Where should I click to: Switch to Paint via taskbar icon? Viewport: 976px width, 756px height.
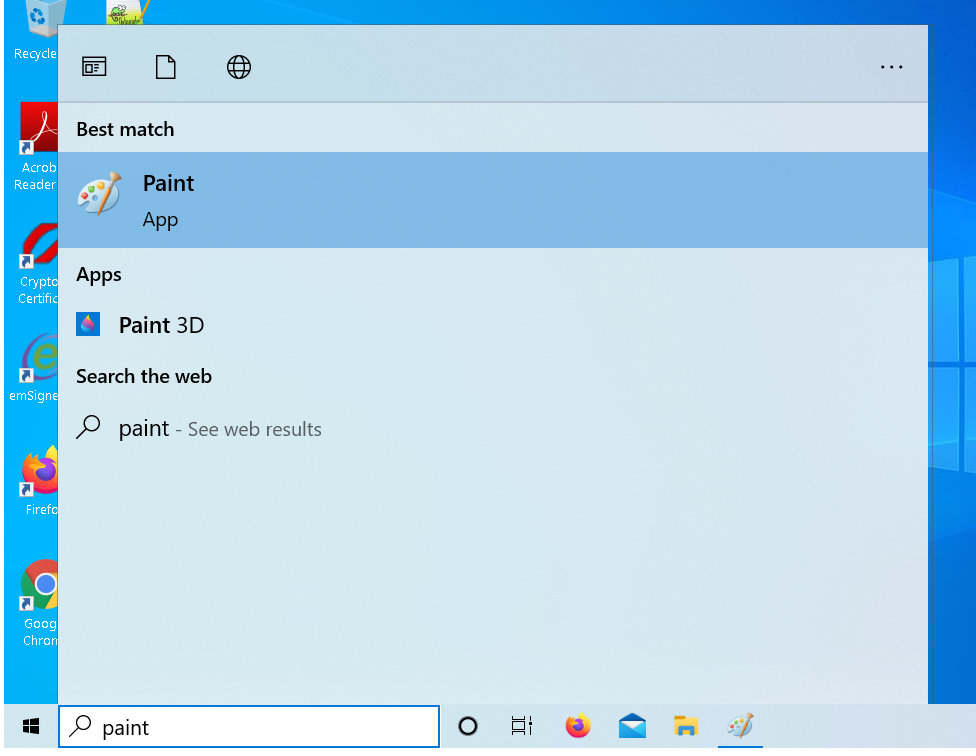point(740,727)
